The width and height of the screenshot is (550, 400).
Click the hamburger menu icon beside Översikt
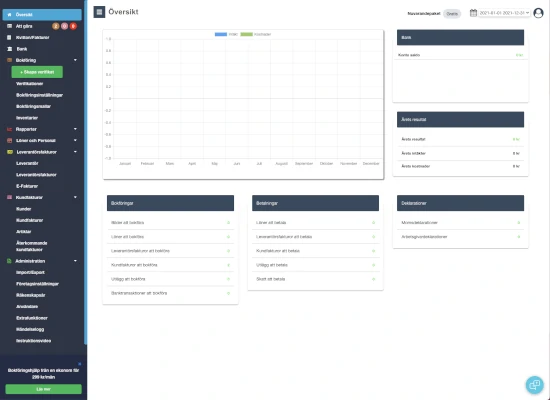click(99, 12)
